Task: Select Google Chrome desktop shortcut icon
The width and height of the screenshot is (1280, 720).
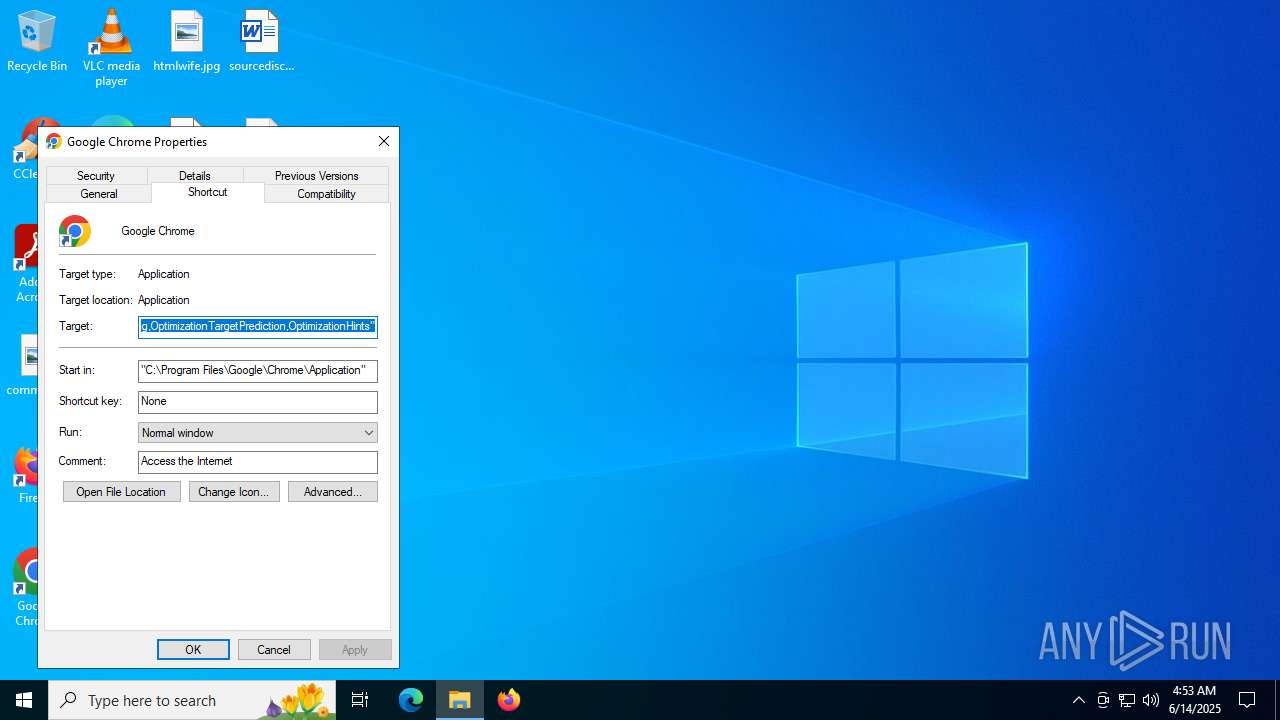Action: (27, 588)
